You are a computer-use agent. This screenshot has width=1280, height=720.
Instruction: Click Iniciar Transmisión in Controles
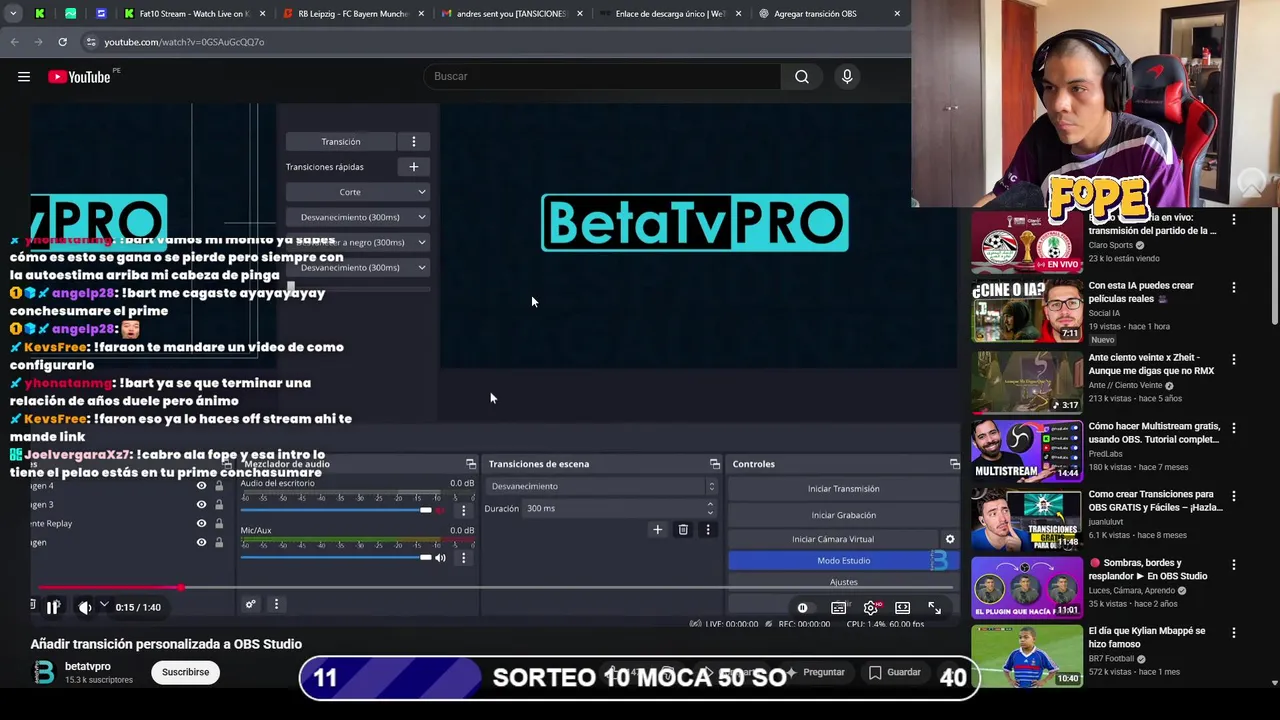coord(843,489)
